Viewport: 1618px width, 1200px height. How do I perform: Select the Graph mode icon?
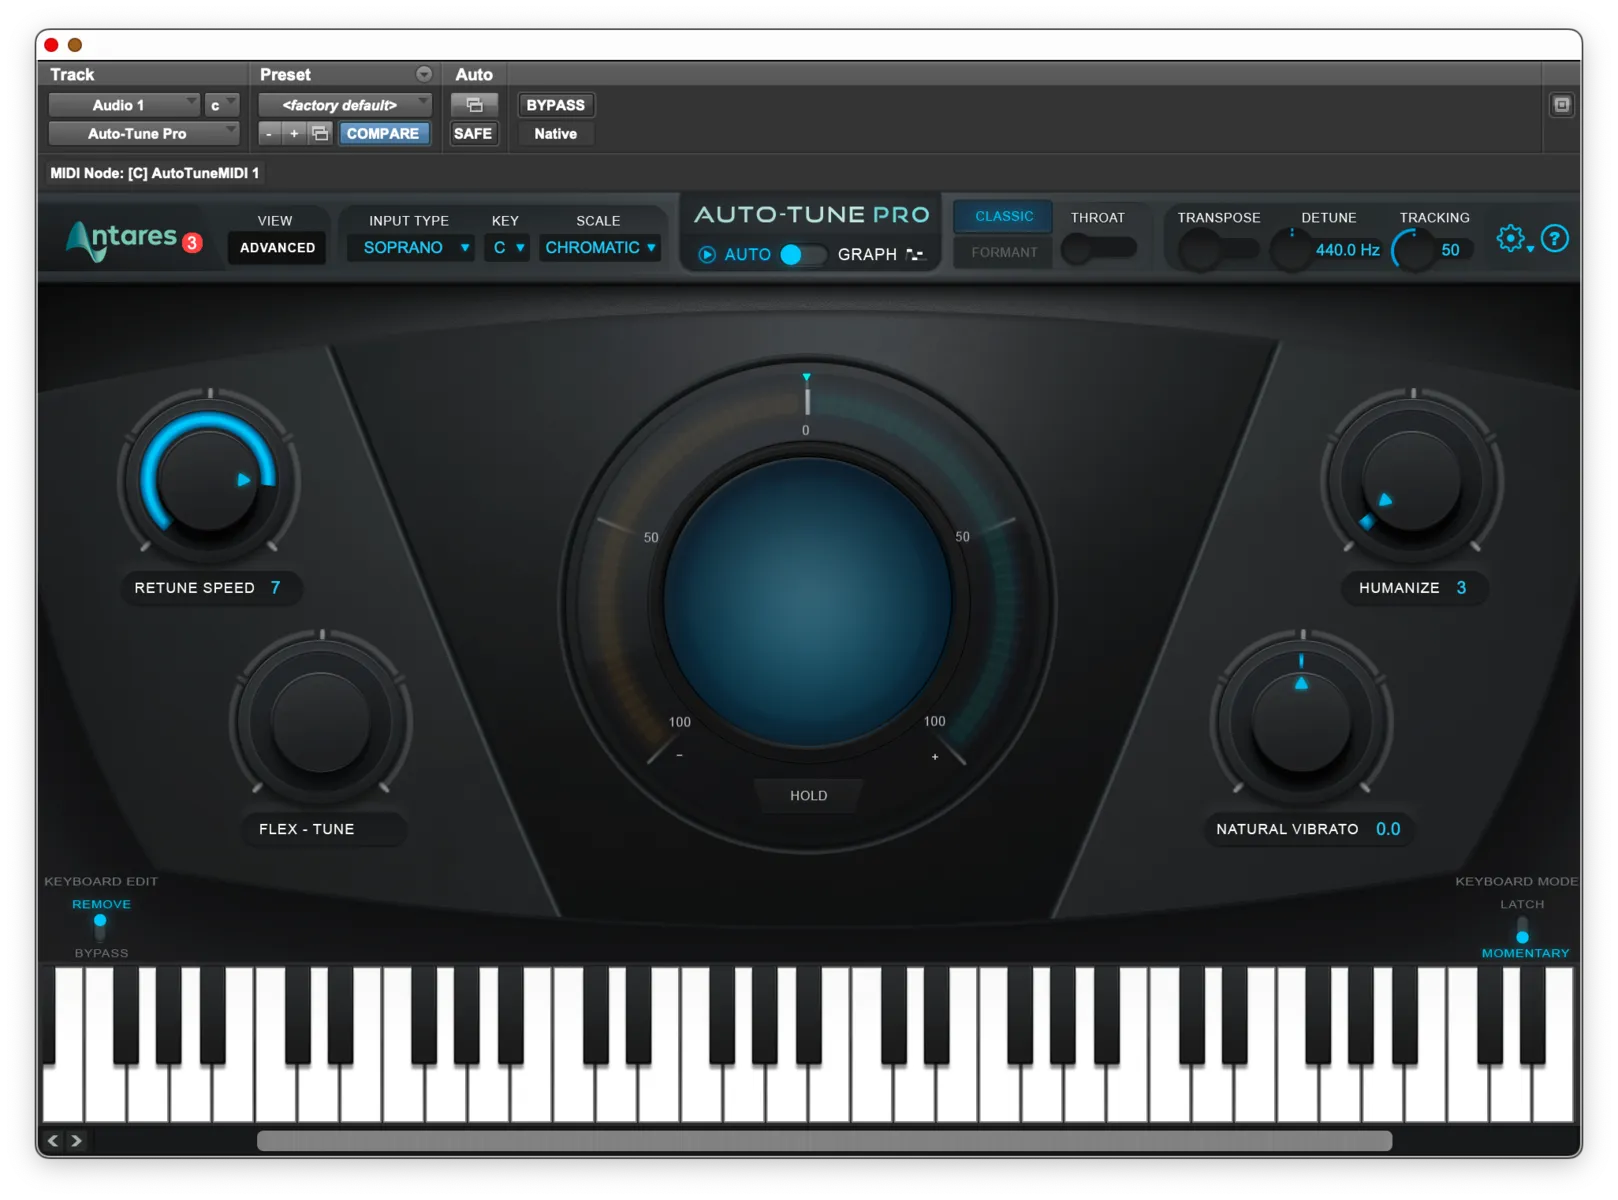click(x=915, y=255)
